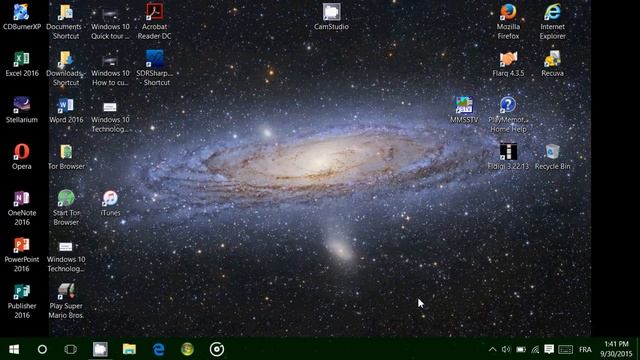Select the OneNote 2016 desktop icon

pyautogui.click(x=22, y=208)
